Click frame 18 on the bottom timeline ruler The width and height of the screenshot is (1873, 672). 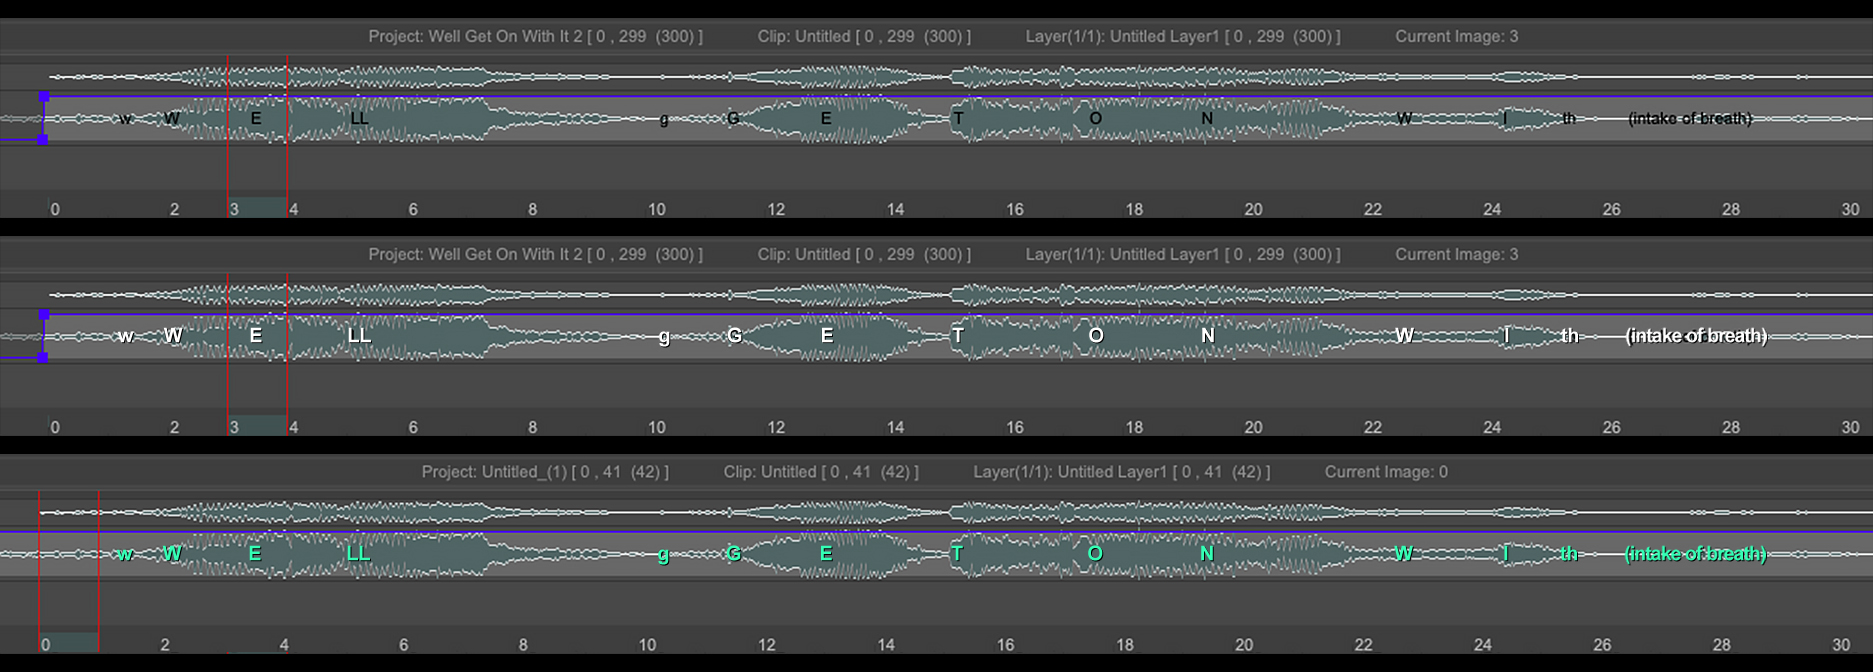click(1125, 645)
